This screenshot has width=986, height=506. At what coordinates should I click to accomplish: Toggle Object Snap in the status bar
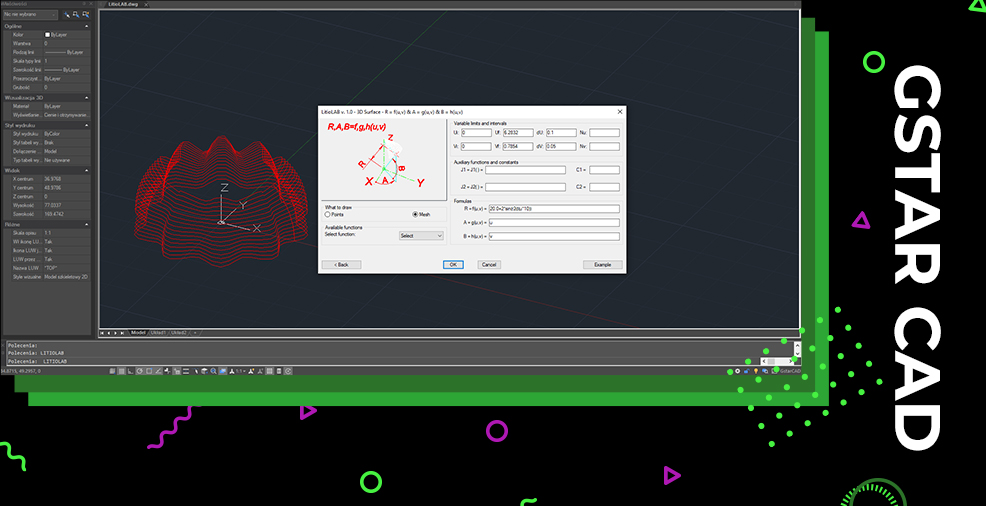pyautogui.click(x=149, y=371)
